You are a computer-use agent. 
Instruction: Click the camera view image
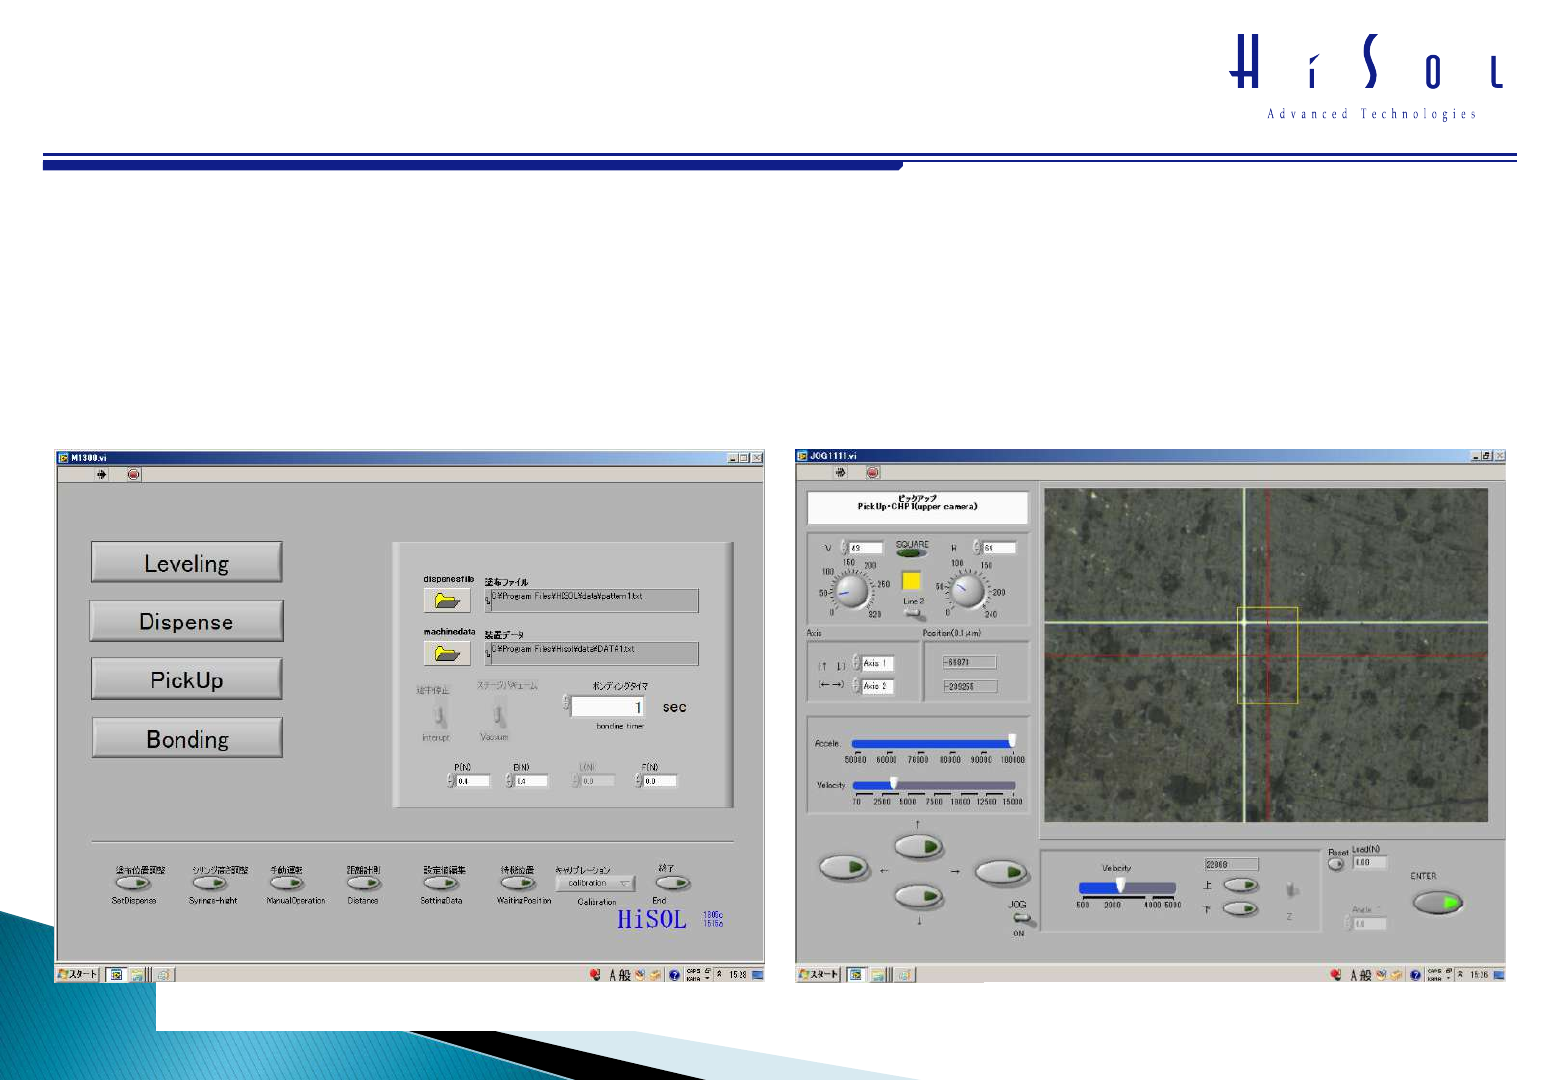1266,655
